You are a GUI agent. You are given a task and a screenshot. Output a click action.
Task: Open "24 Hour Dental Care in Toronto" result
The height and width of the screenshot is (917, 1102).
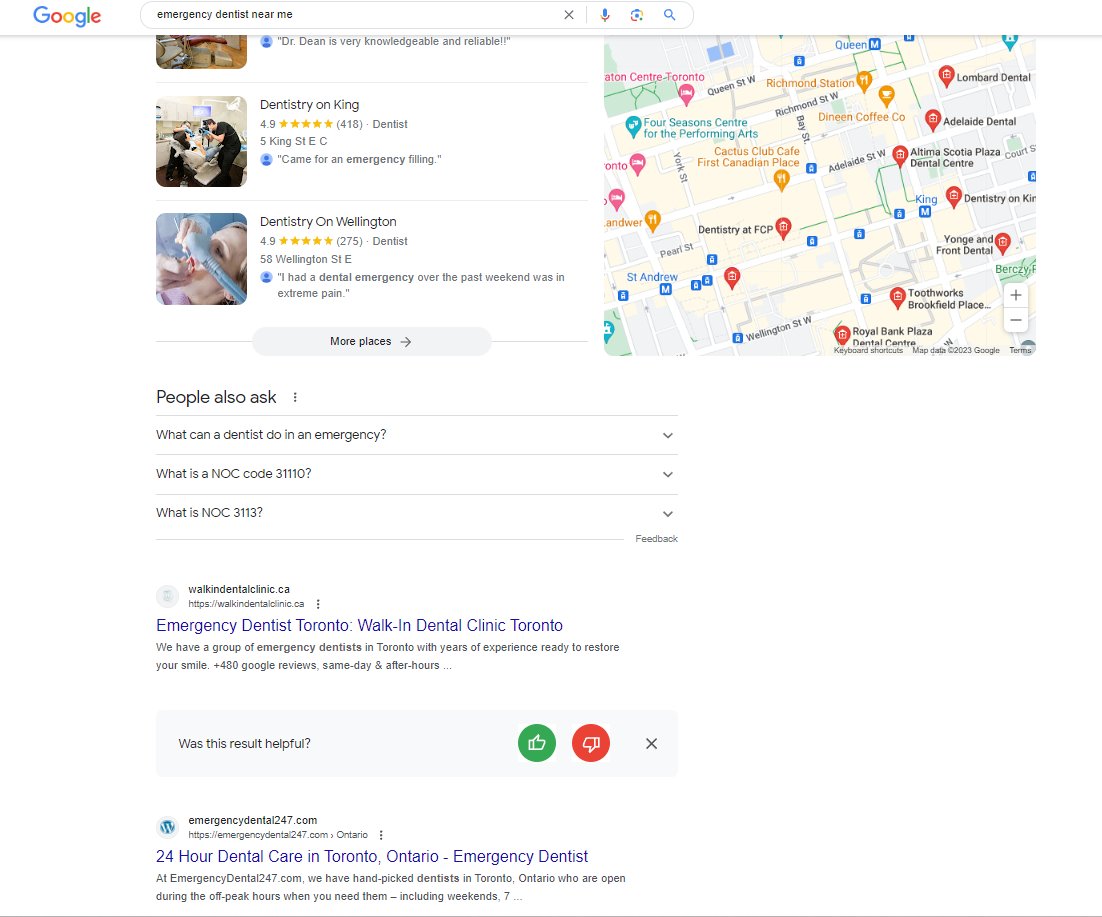372,857
